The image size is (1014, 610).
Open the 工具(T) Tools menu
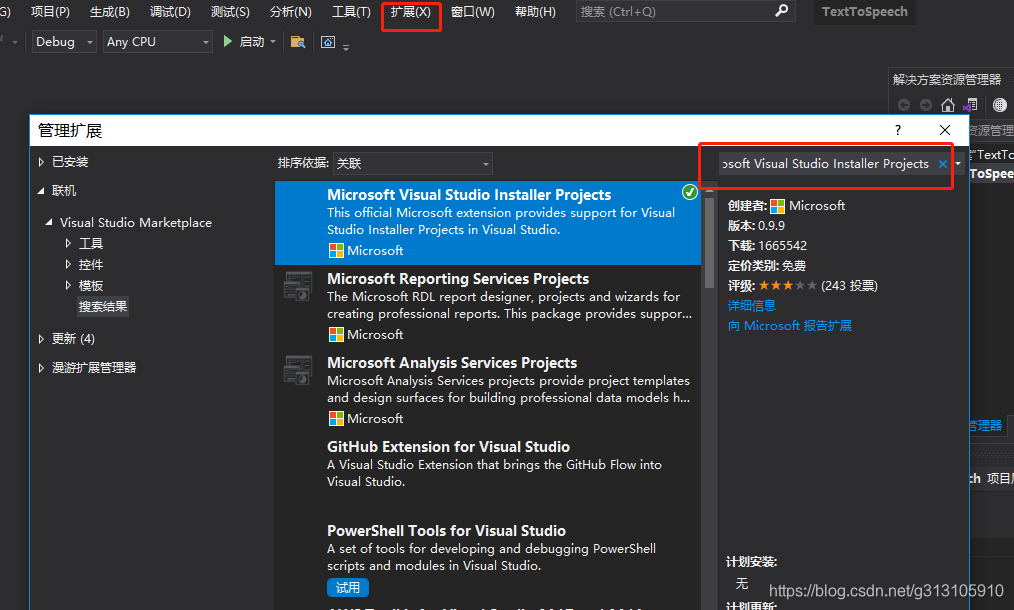coord(351,12)
